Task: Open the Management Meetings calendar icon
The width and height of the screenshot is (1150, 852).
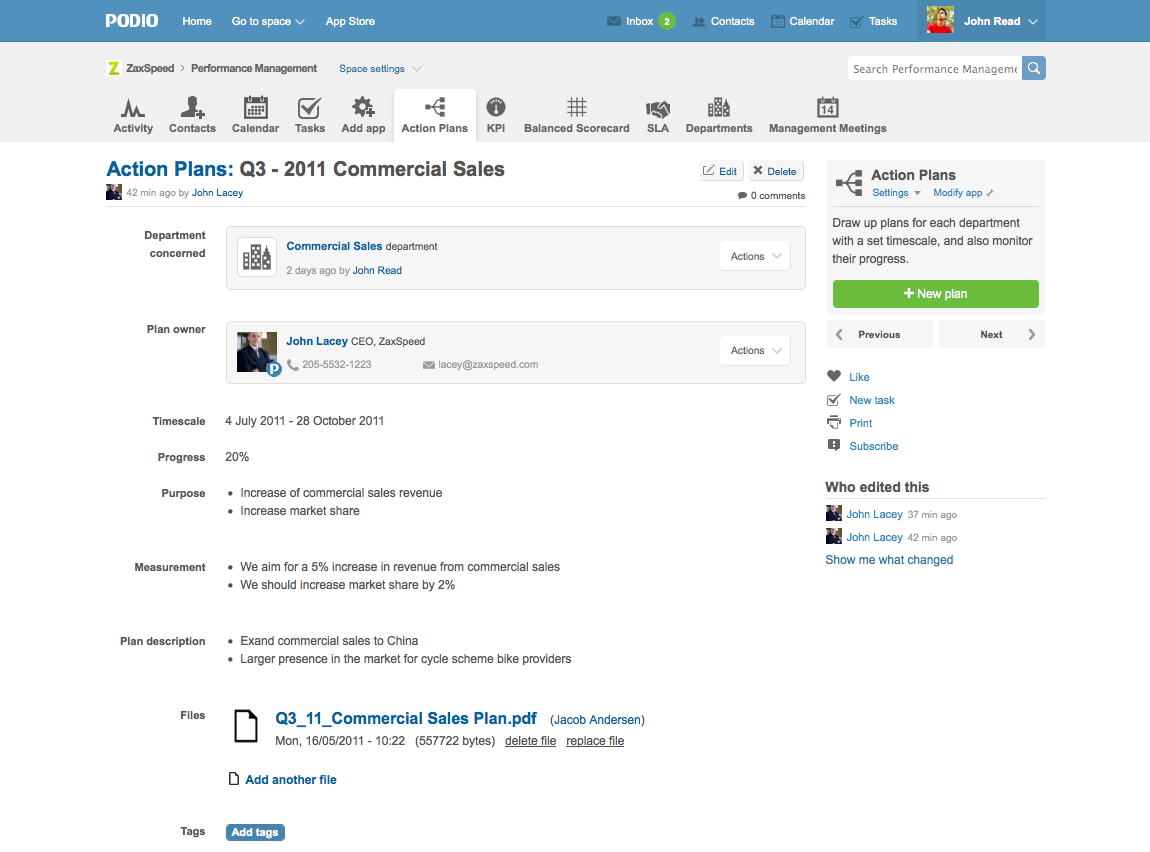Action: pos(827,108)
